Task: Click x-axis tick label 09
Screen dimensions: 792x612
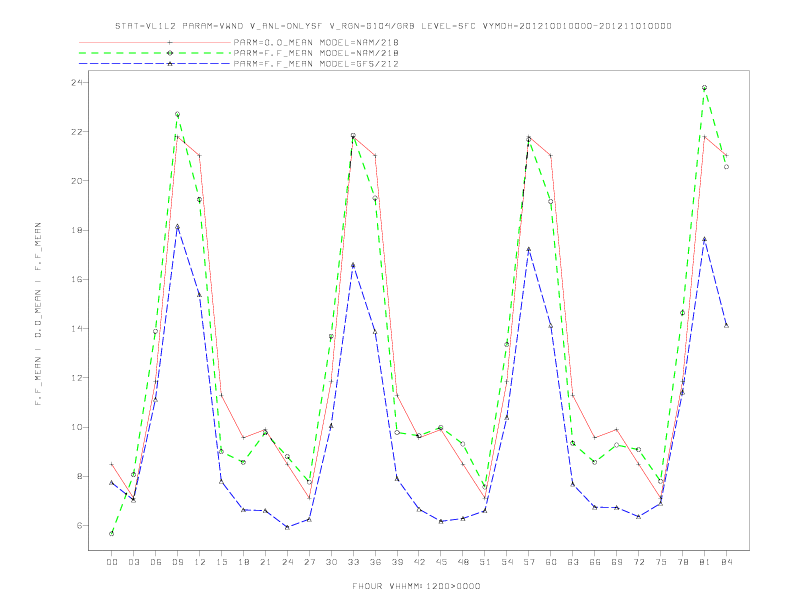Action: pyautogui.click(x=177, y=562)
